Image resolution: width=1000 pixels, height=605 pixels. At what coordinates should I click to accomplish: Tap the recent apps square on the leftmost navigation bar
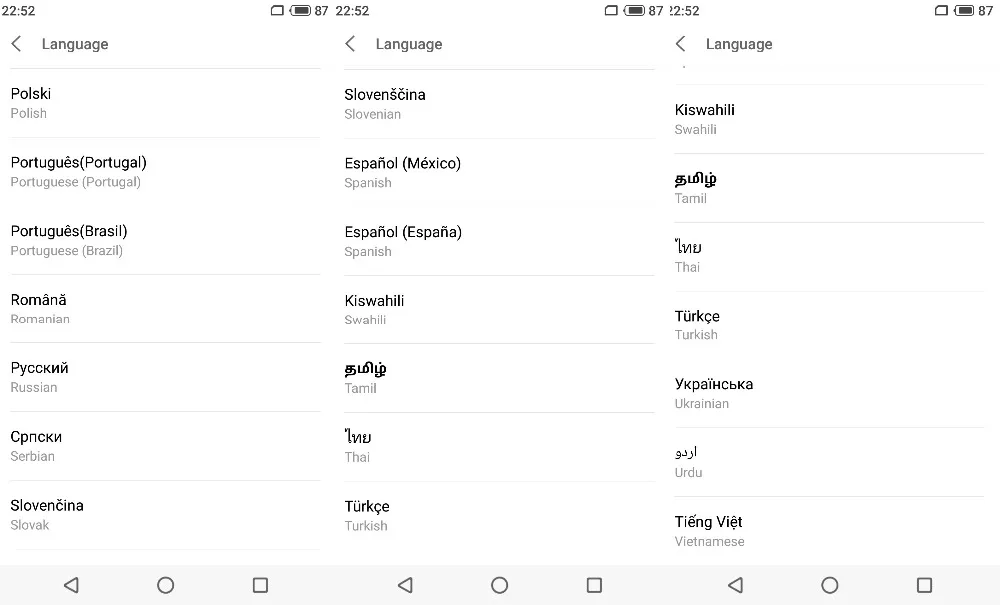[x=260, y=585]
